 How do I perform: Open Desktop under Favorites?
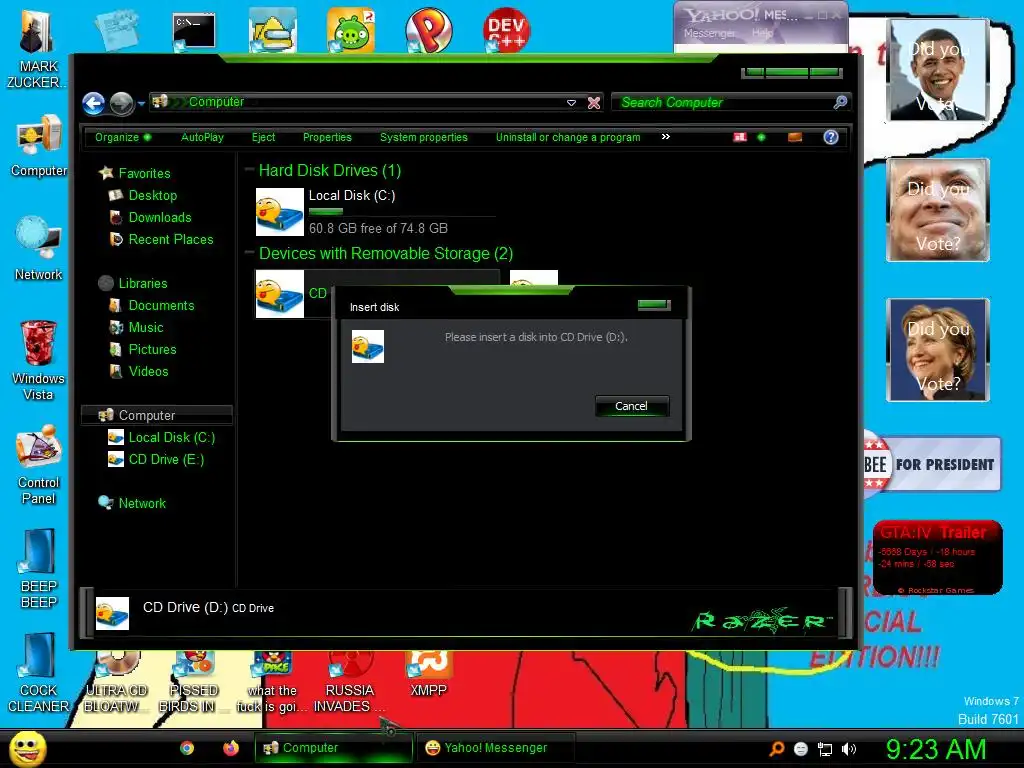153,195
